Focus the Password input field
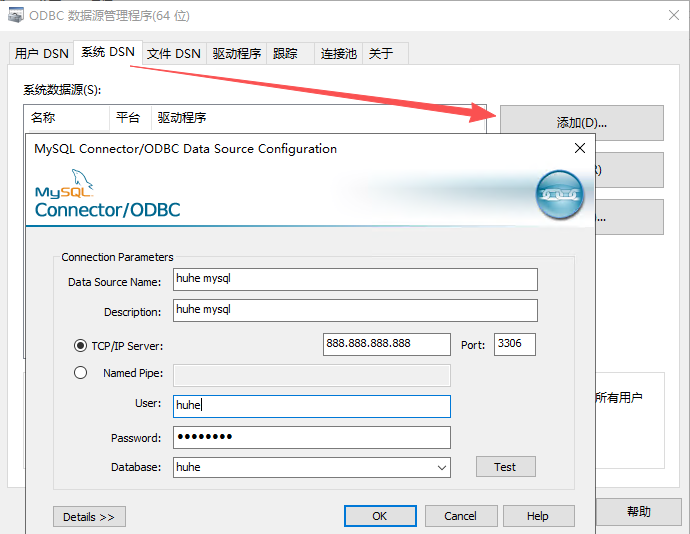 (x=312, y=437)
